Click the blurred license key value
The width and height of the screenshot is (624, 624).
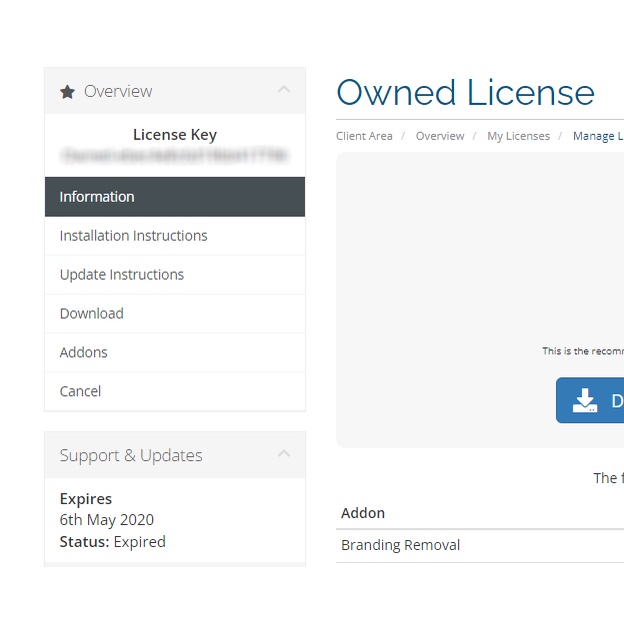pyautogui.click(x=174, y=156)
